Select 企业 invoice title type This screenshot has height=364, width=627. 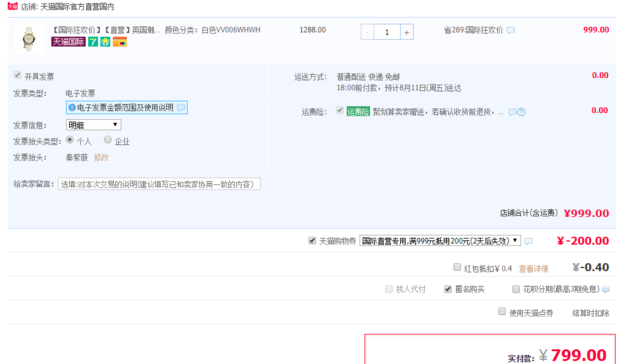pos(108,140)
